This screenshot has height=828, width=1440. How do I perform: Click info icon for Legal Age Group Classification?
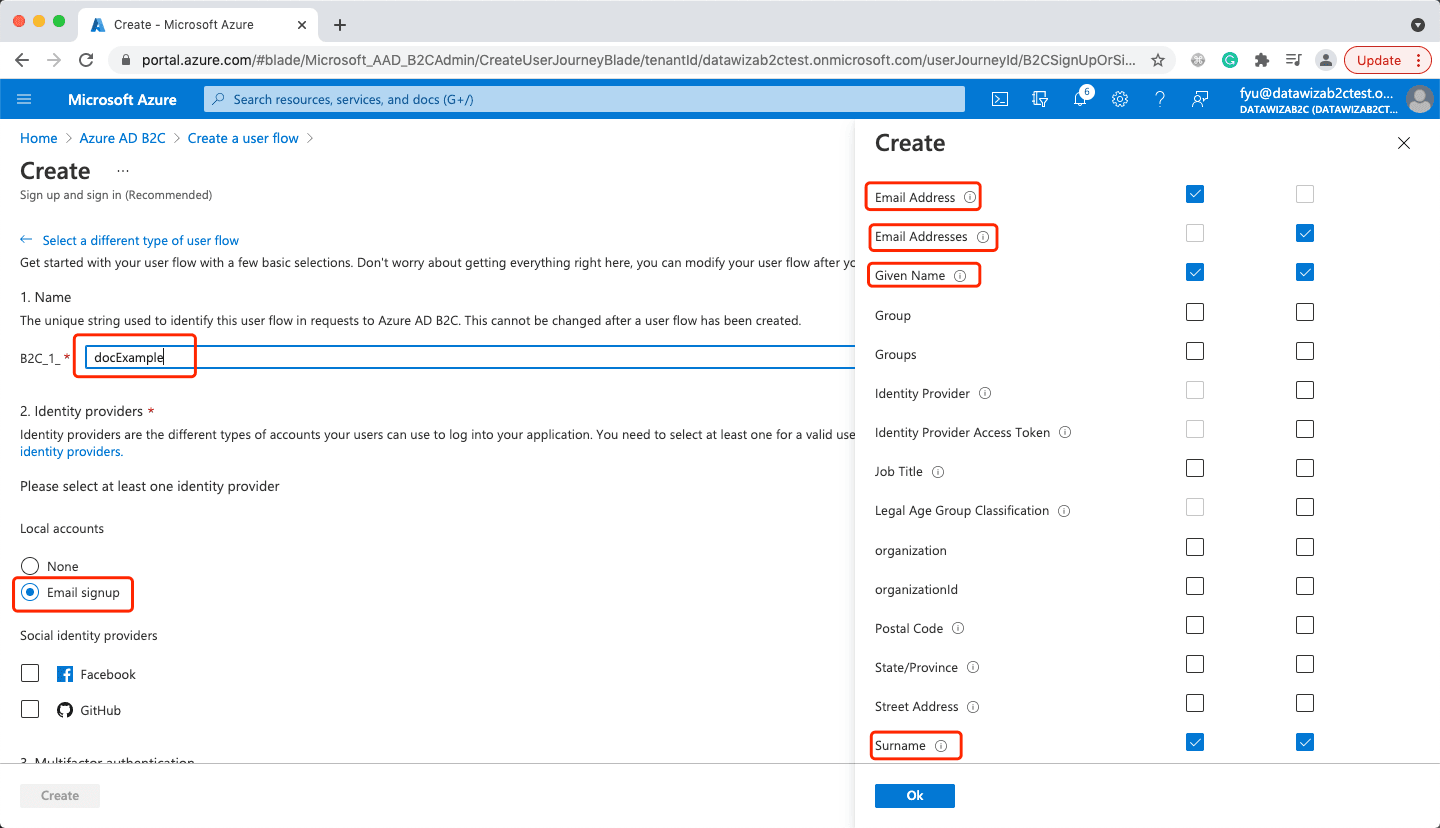(x=1064, y=510)
